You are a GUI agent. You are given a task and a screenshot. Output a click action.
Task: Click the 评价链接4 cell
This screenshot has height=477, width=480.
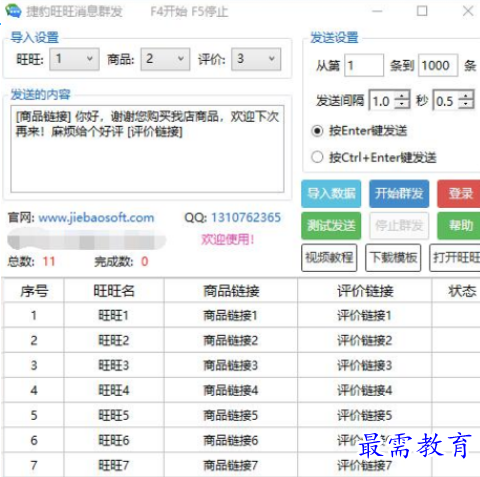[365, 390]
